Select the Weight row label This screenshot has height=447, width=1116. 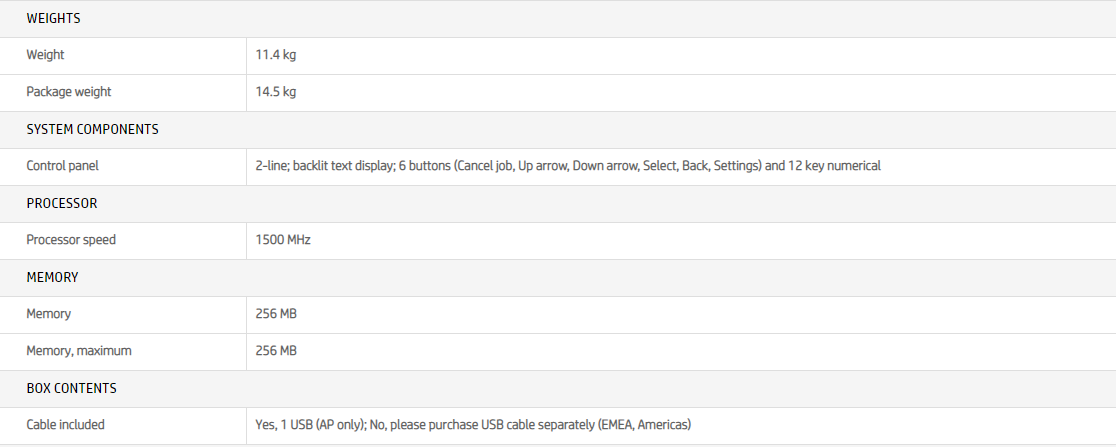[x=45, y=55]
